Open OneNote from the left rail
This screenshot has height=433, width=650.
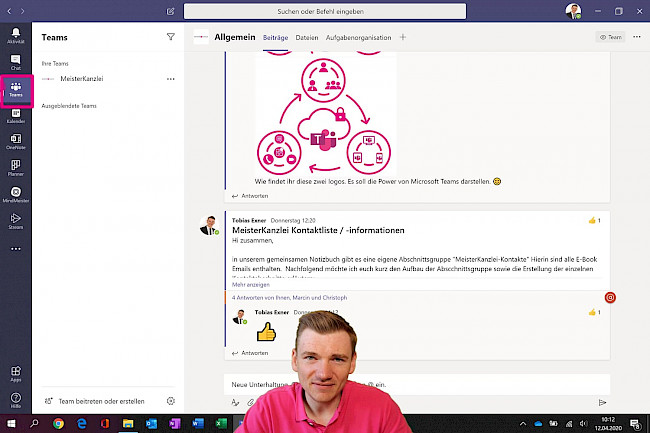15,141
